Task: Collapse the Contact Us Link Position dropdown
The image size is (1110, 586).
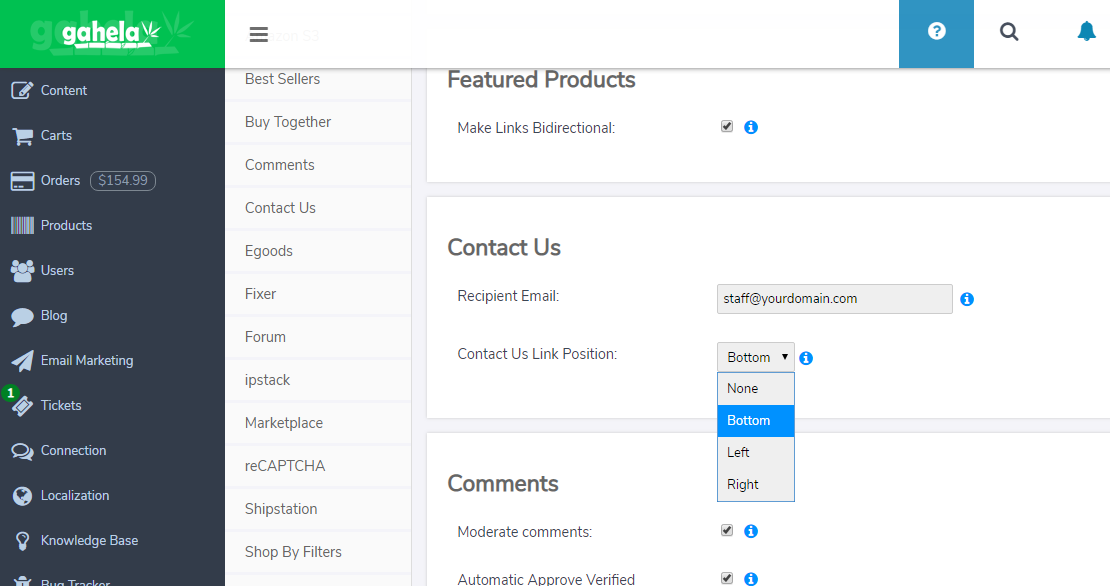Action: point(755,357)
